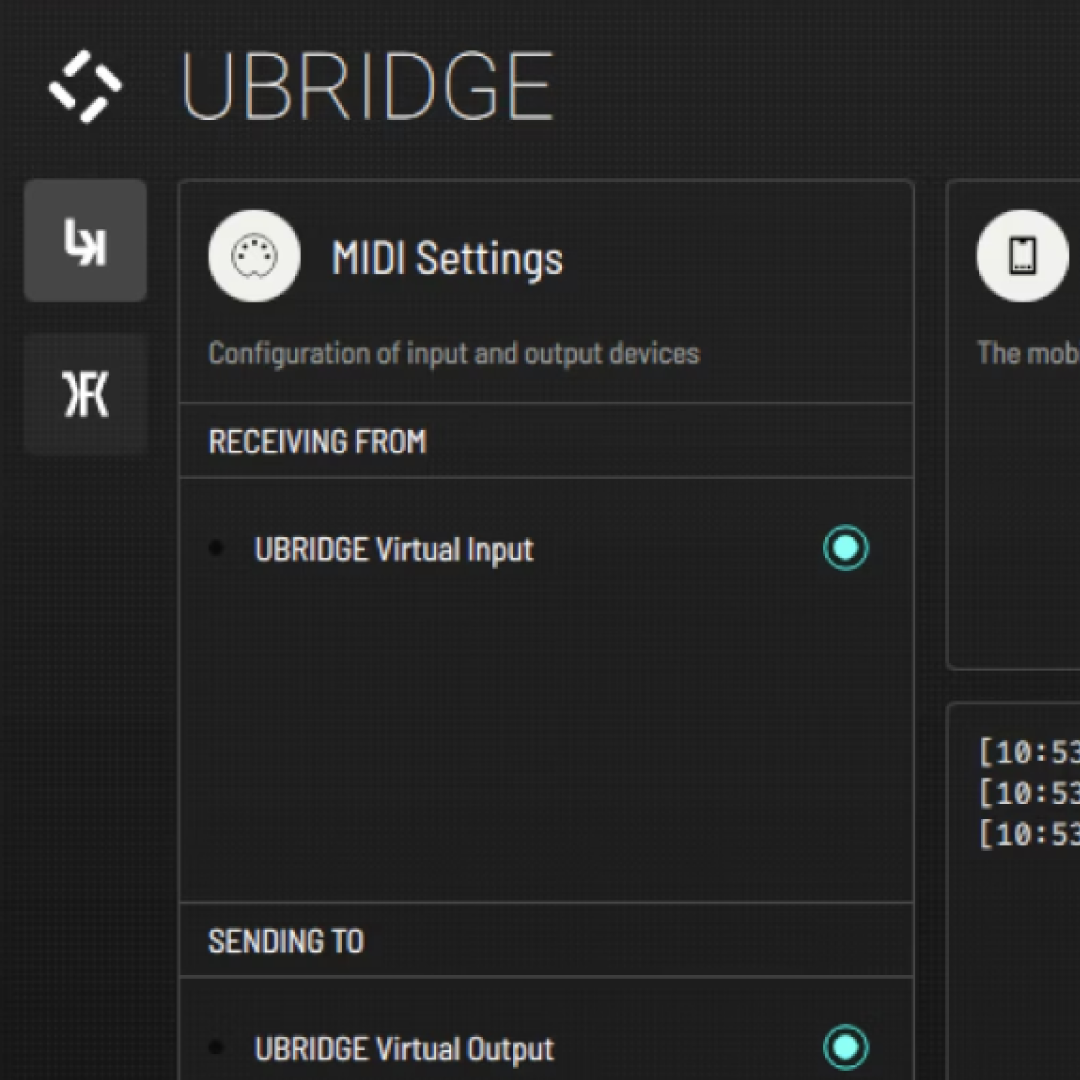Screen dimensions: 1080x1080
Task: Click "Configuration of input and output devices" text
Action: 454,353
